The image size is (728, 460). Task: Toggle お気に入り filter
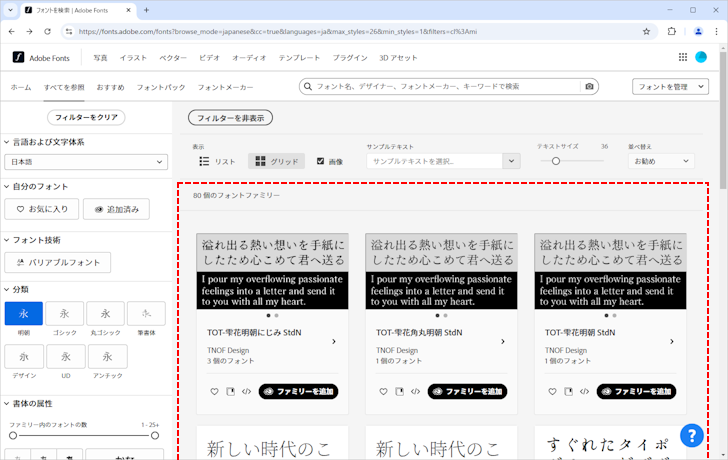pos(42,209)
